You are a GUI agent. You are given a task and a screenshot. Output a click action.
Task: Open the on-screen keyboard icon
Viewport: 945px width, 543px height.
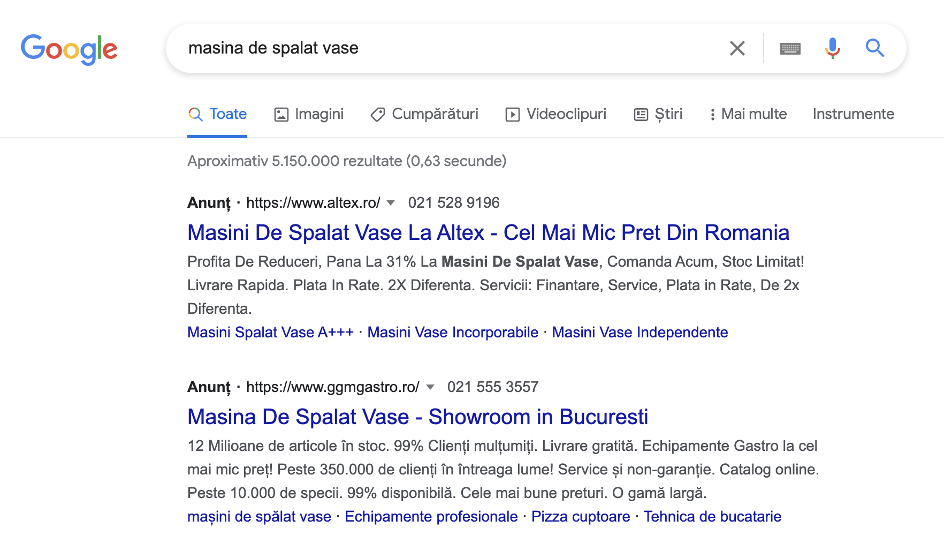coord(790,48)
